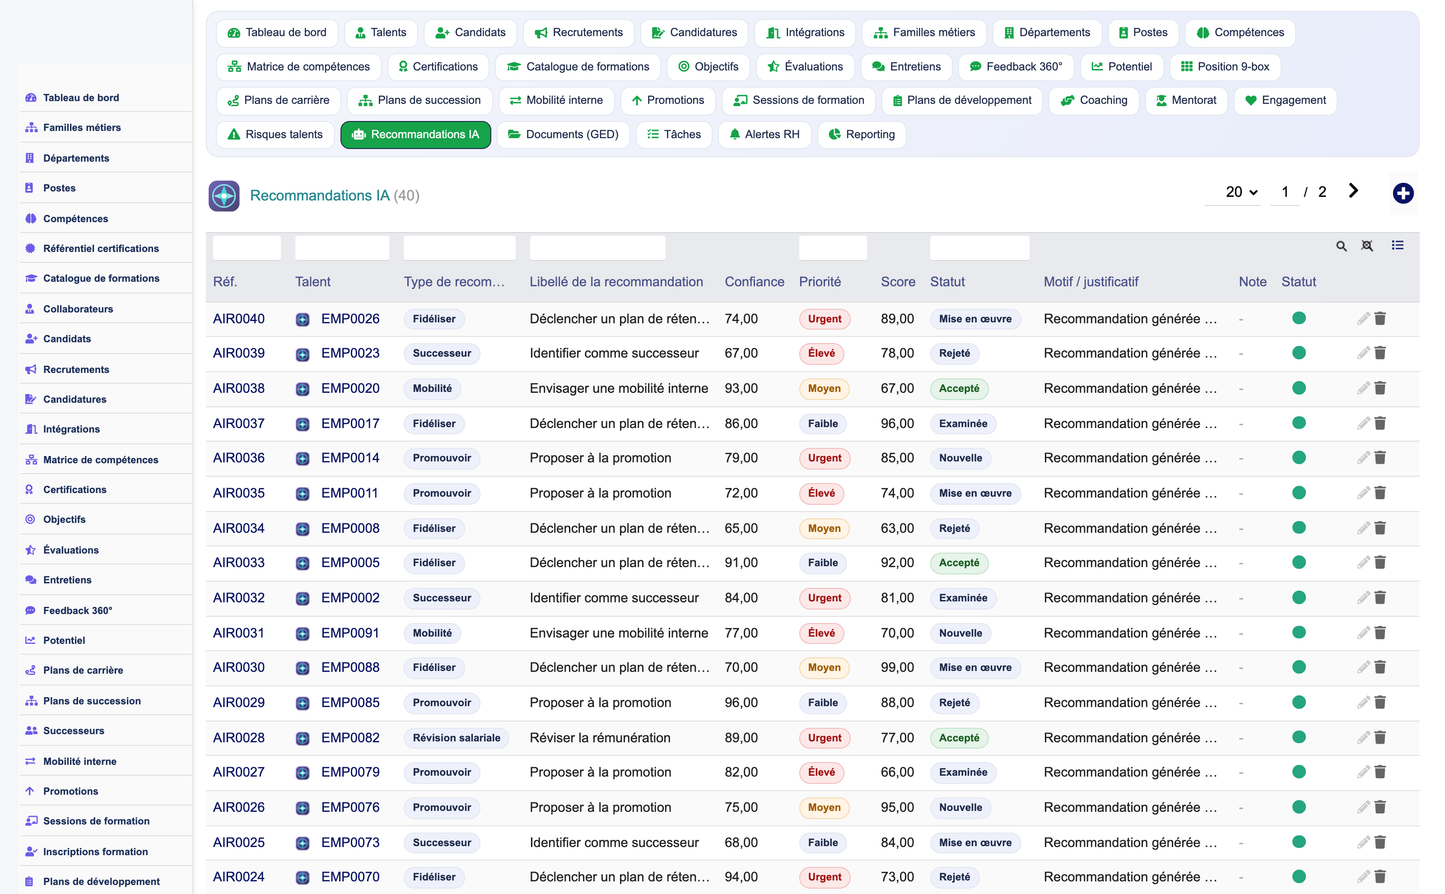Open the column list options icon
The width and height of the screenshot is (1445, 894).
point(1397,245)
